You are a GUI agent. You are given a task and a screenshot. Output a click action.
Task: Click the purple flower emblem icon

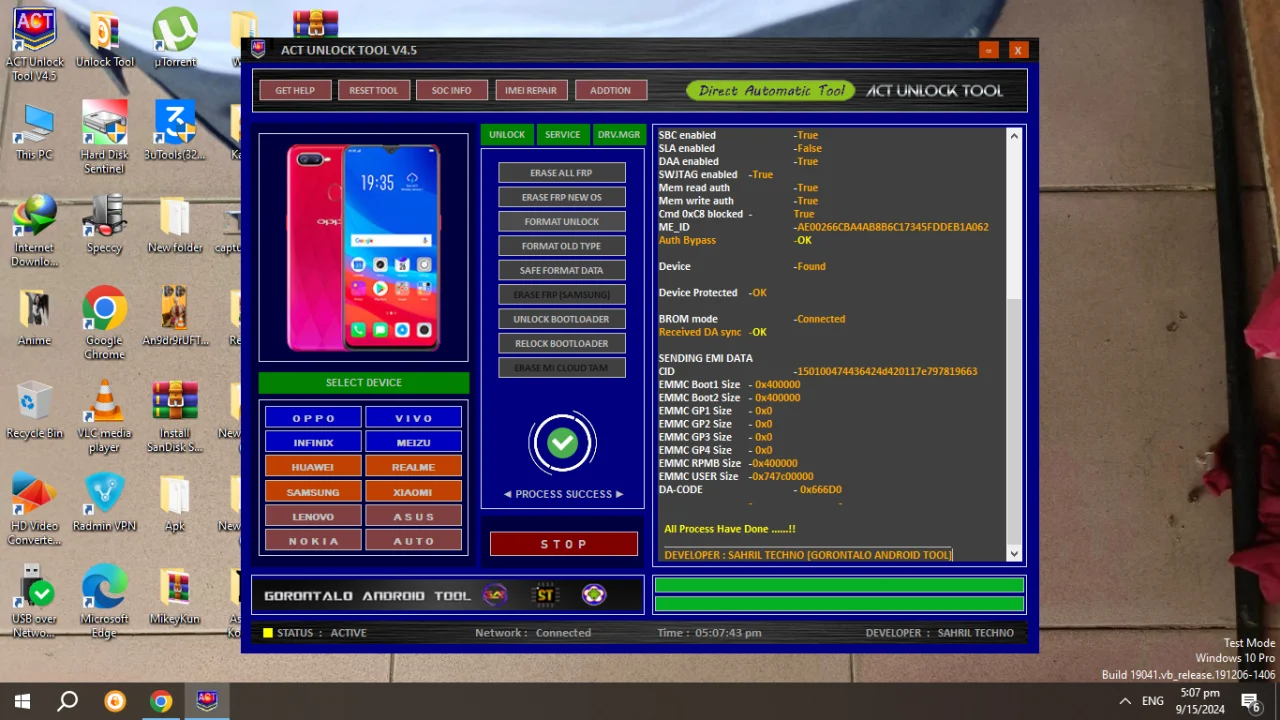click(594, 595)
